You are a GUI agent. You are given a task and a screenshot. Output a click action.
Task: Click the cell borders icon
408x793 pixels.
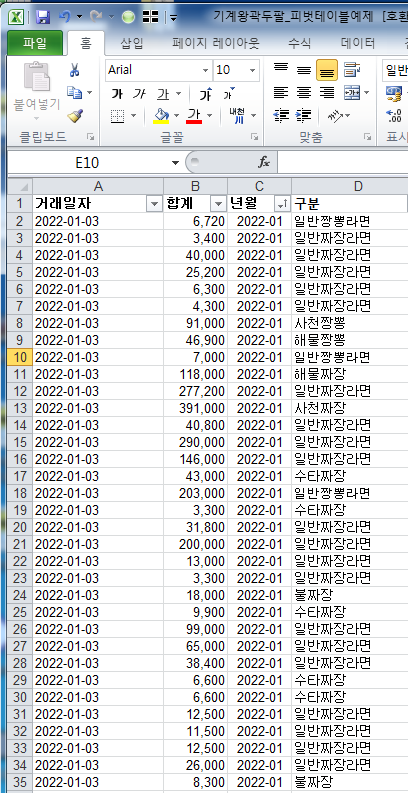117,116
